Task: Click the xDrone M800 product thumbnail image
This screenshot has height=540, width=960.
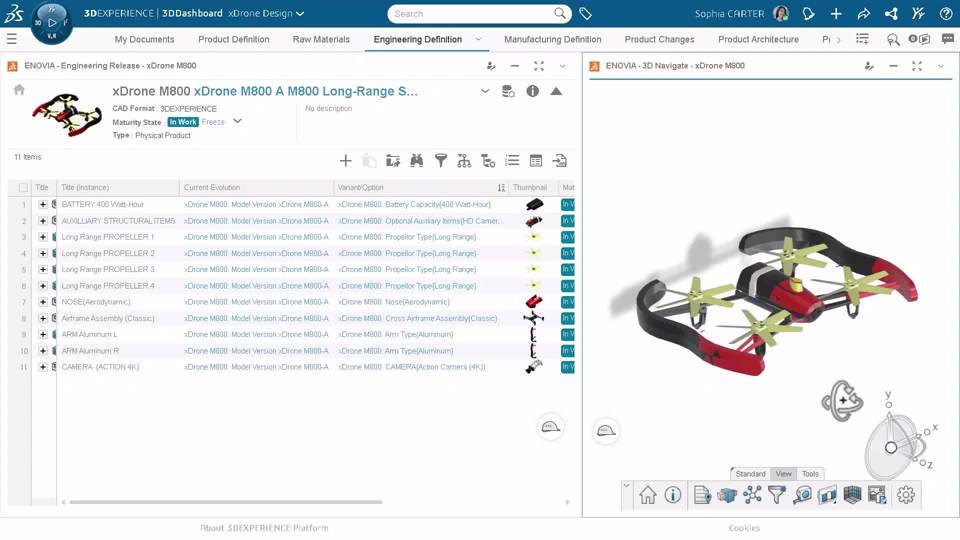Action: click(x=67, y=114)
